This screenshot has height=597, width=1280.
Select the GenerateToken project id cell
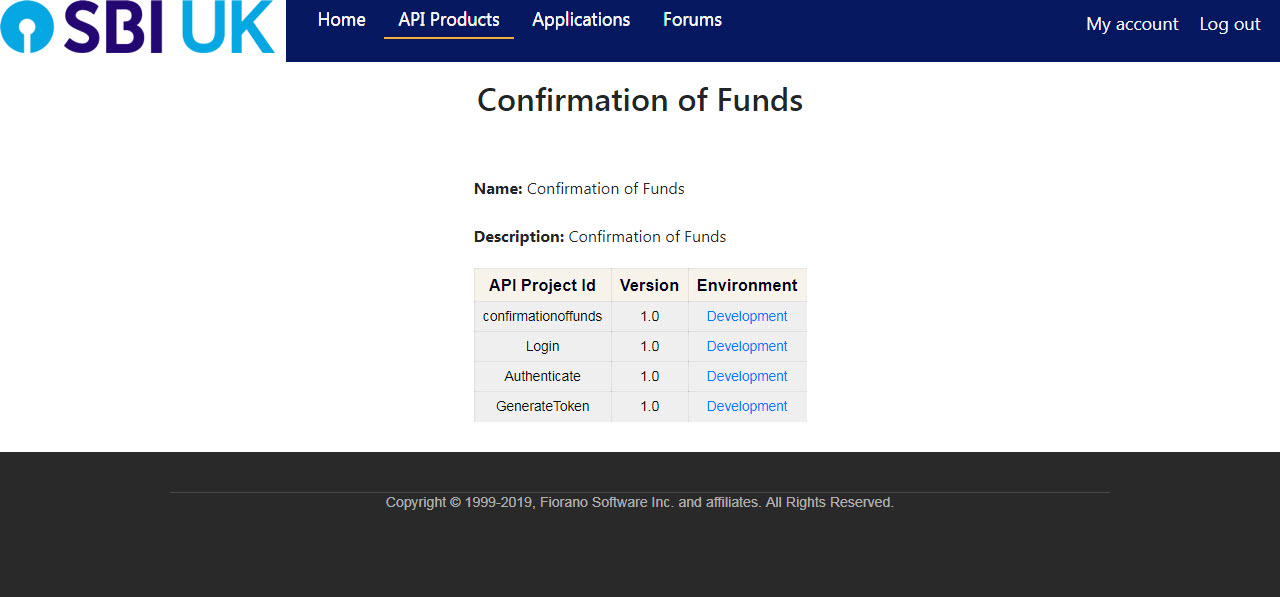pos(543,406)
